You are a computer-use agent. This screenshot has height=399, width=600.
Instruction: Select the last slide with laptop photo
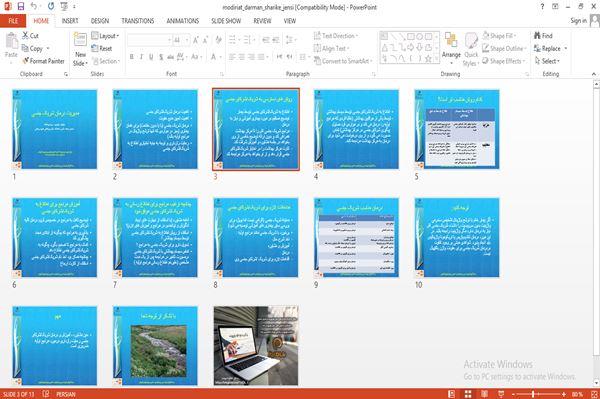pos(256,346)
